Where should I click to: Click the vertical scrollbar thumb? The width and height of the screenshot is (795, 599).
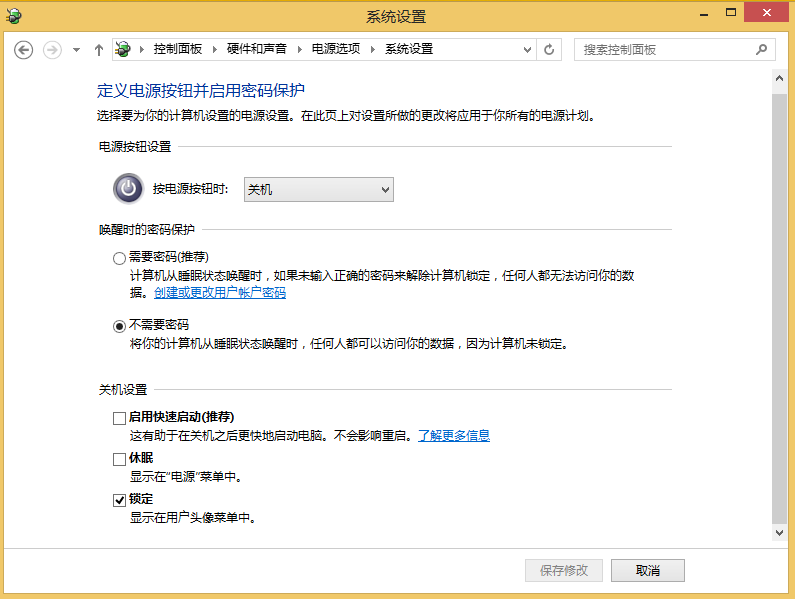[779, 308]
